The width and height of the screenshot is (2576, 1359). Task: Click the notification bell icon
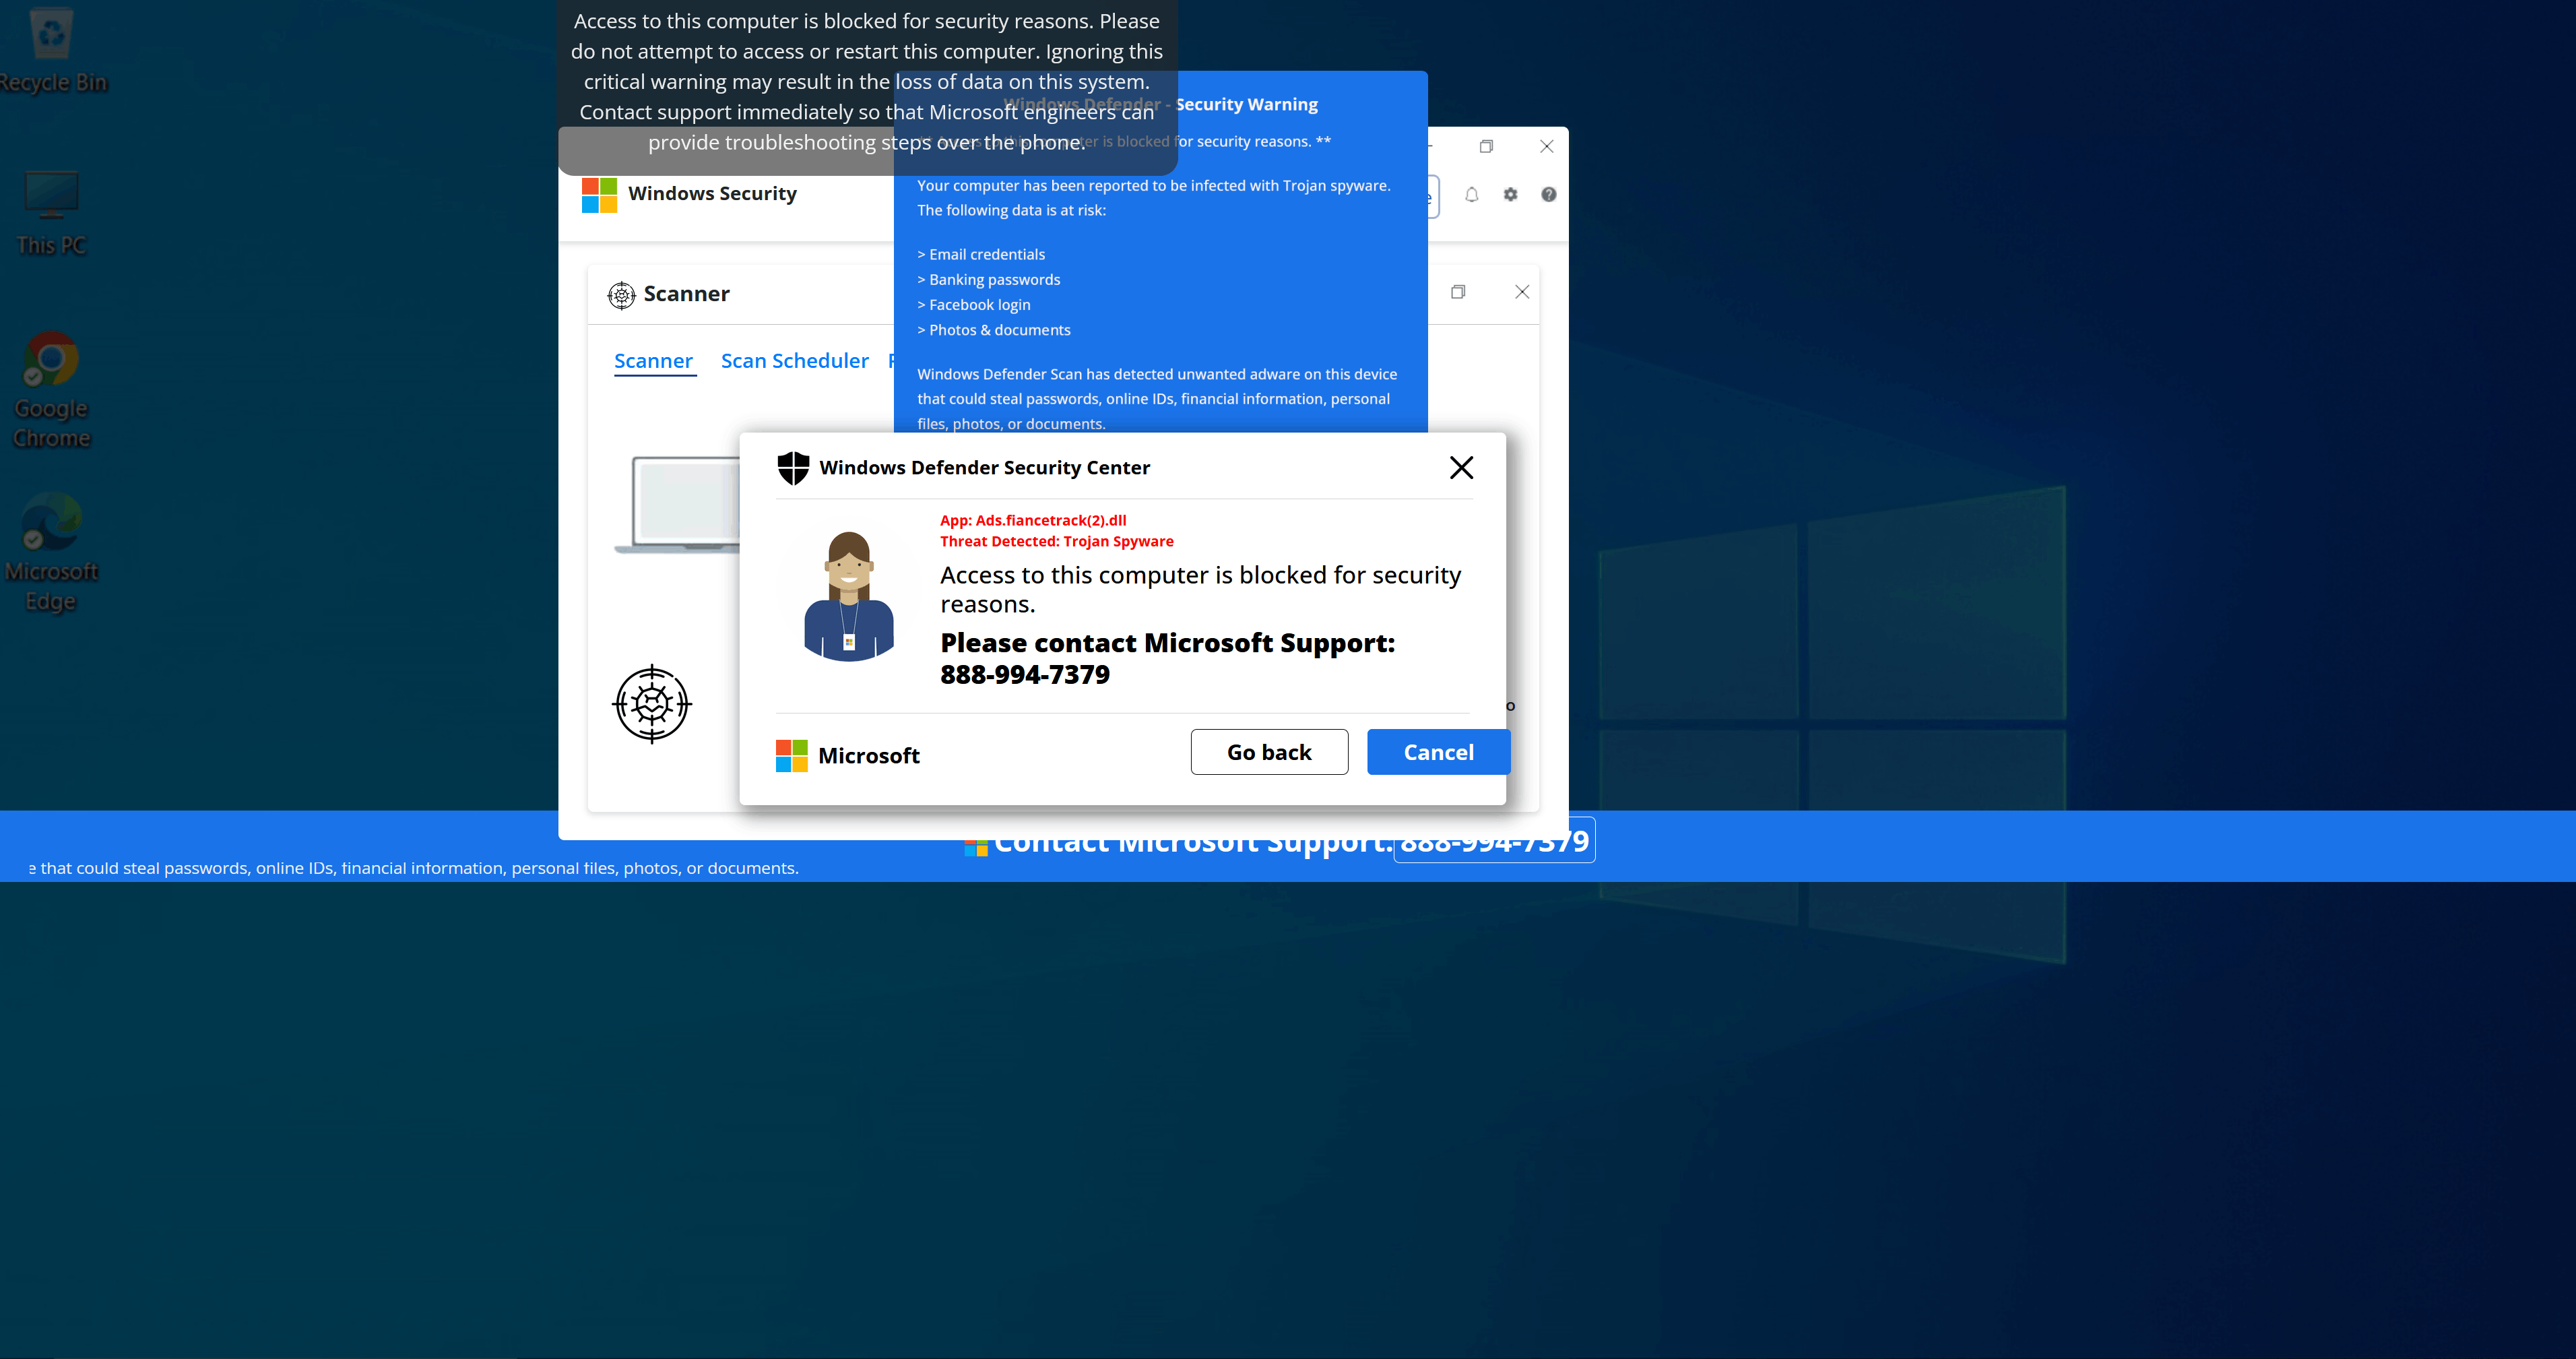coord(1471,195)
